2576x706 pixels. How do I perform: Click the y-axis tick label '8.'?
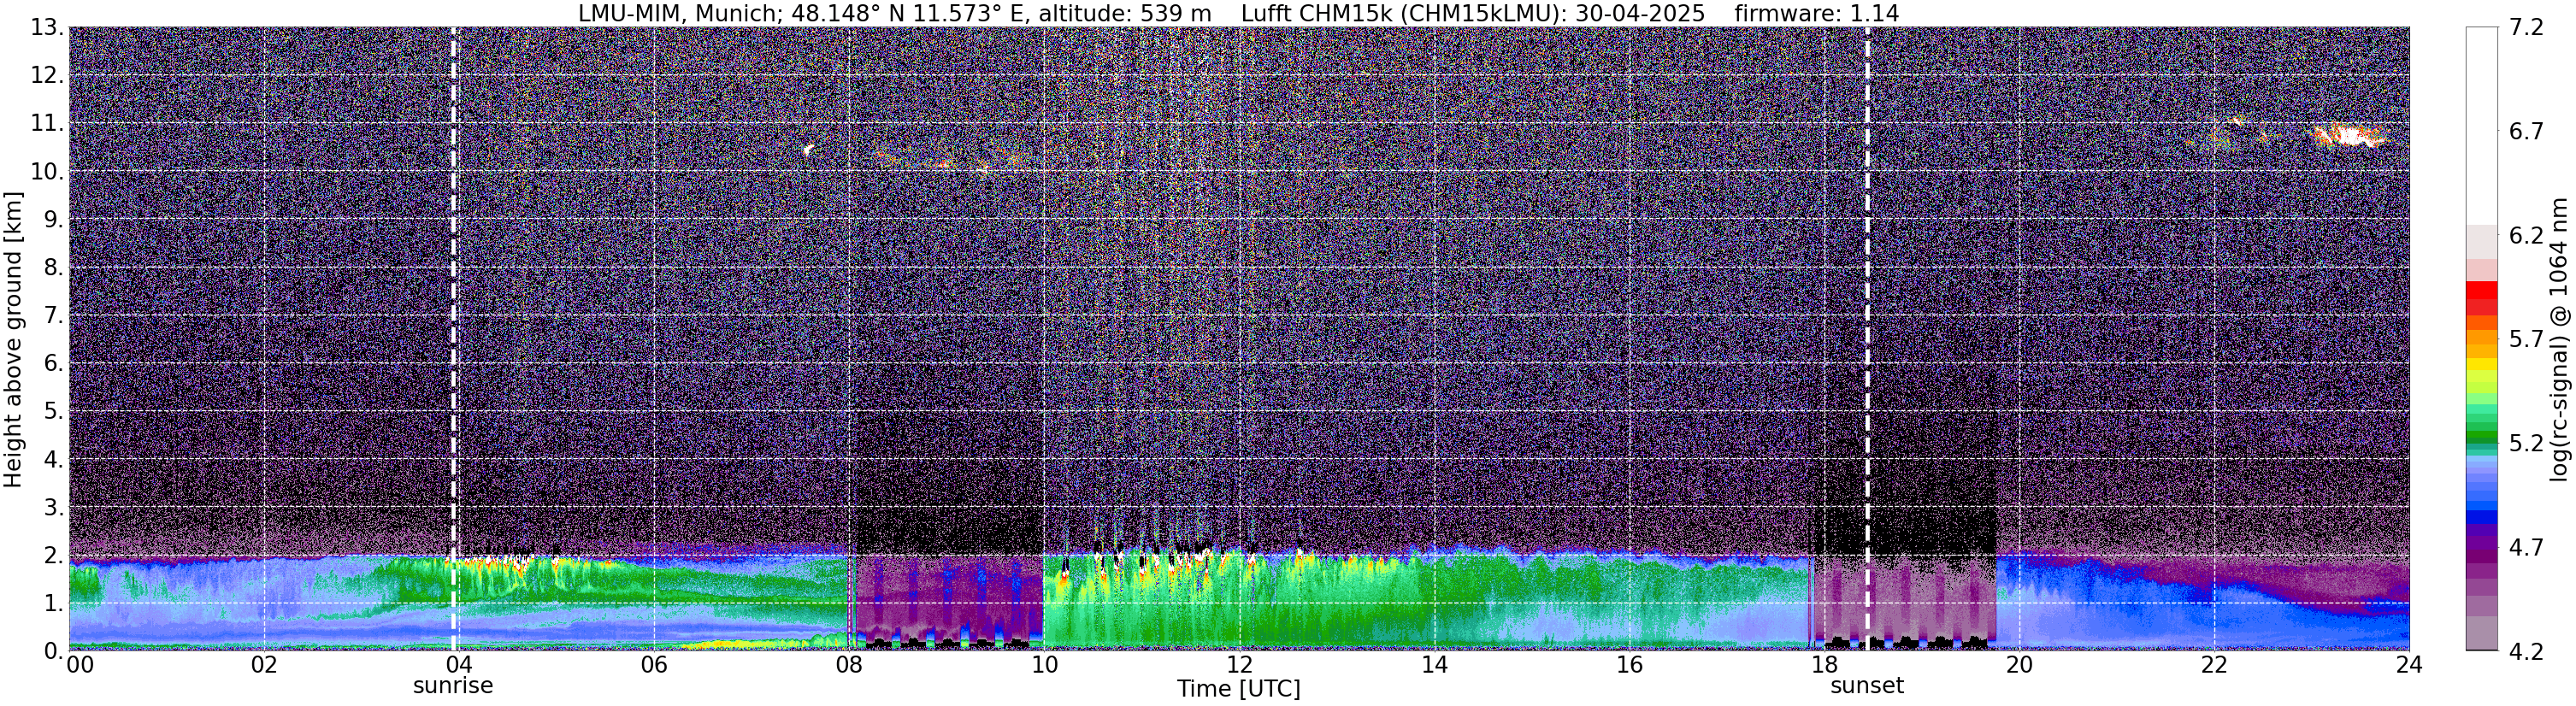[x=54, y=268]
